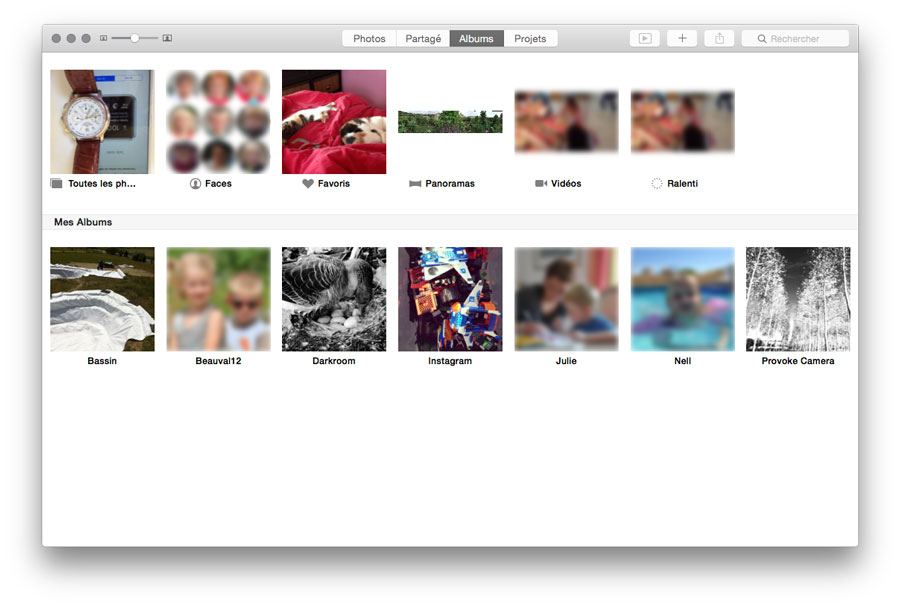
Task: Click the Faces label text
Action: (218, 184)
